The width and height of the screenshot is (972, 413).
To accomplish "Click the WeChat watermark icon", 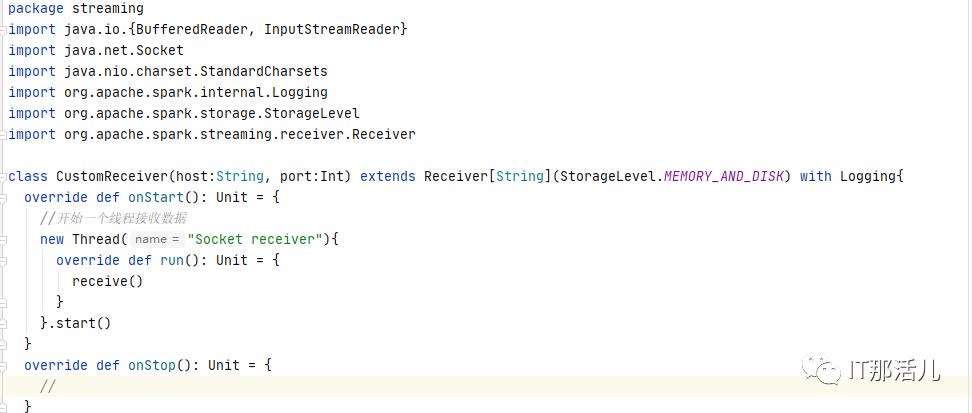I will click(x=821, y=369).
